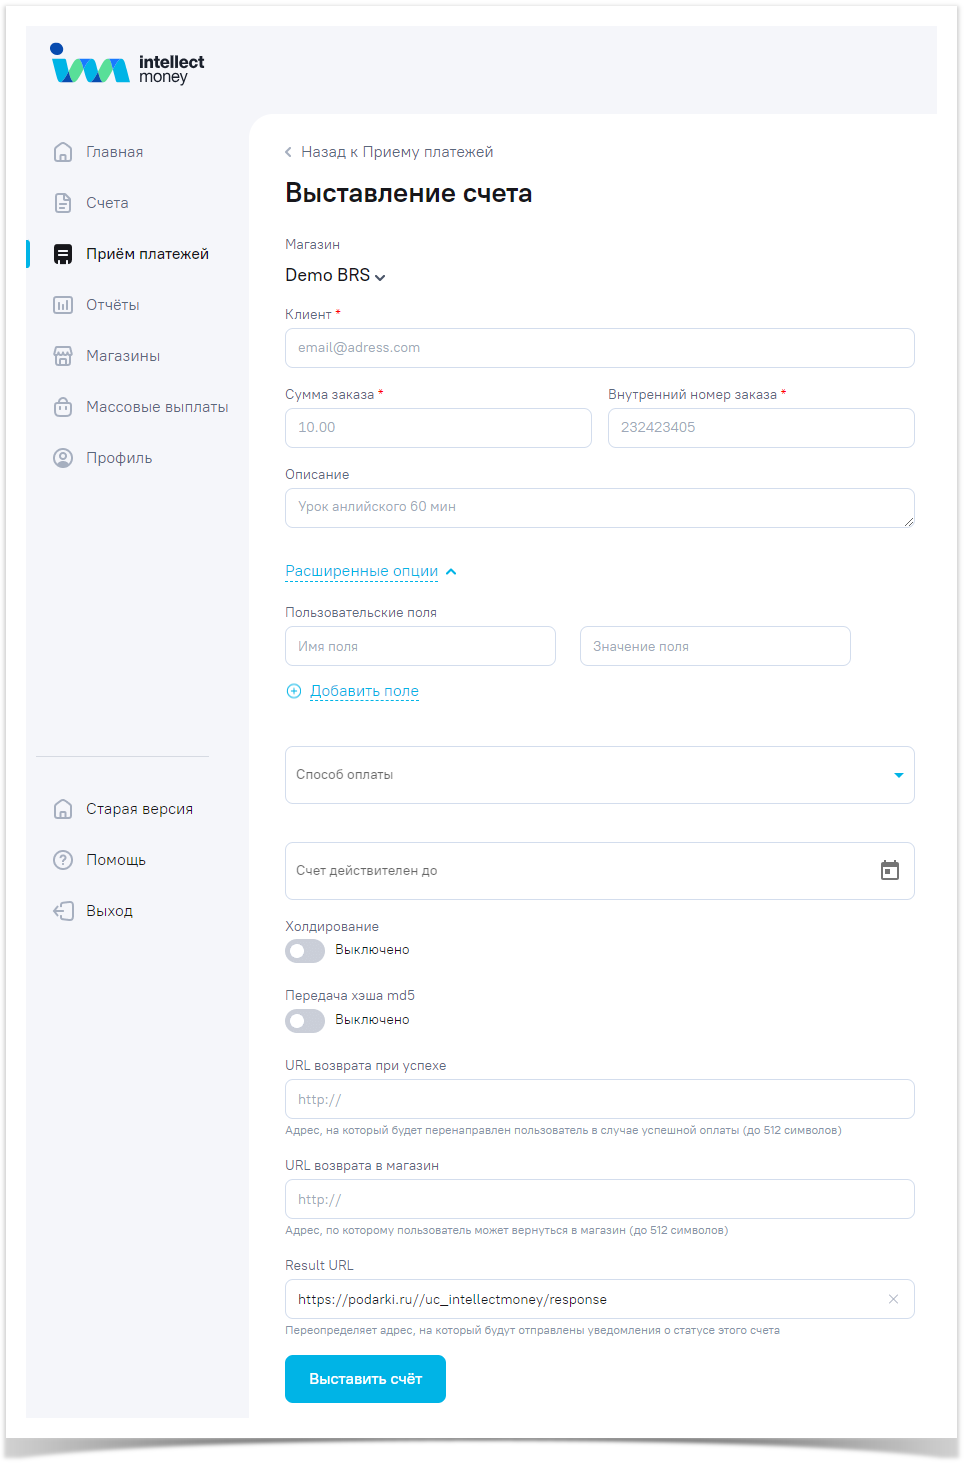
Task: Open Помощь from the sidebar
Action: click(x=115, y=860)
